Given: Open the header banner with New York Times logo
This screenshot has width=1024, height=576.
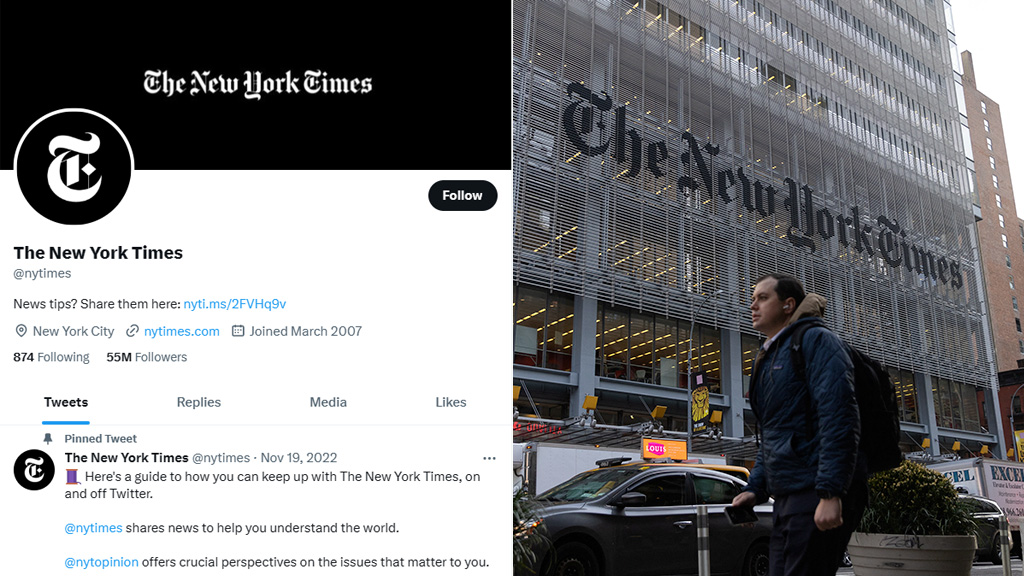Looking at the screenshot, I should [256, 85].
